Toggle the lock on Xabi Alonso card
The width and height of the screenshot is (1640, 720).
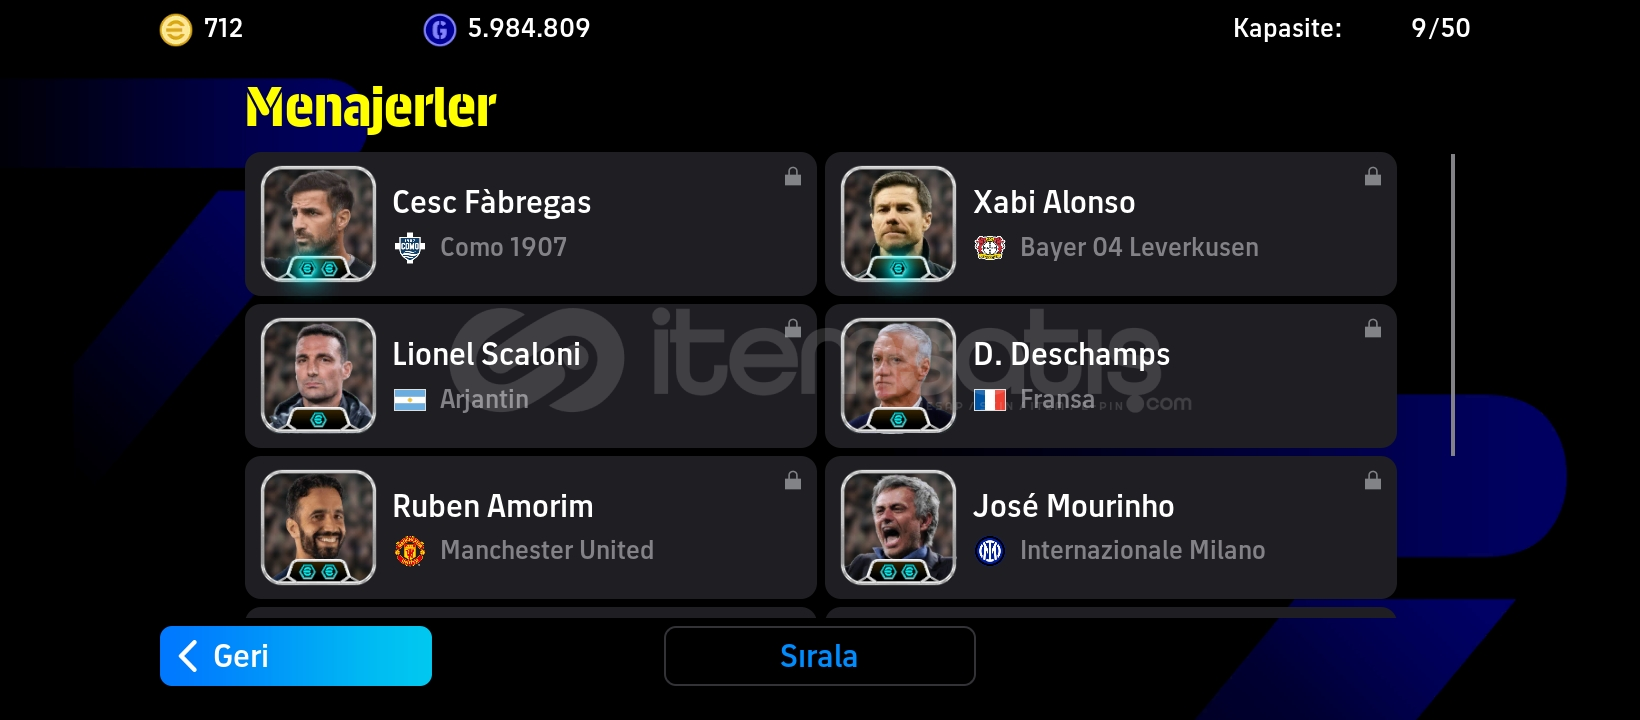coord(1373,176)
